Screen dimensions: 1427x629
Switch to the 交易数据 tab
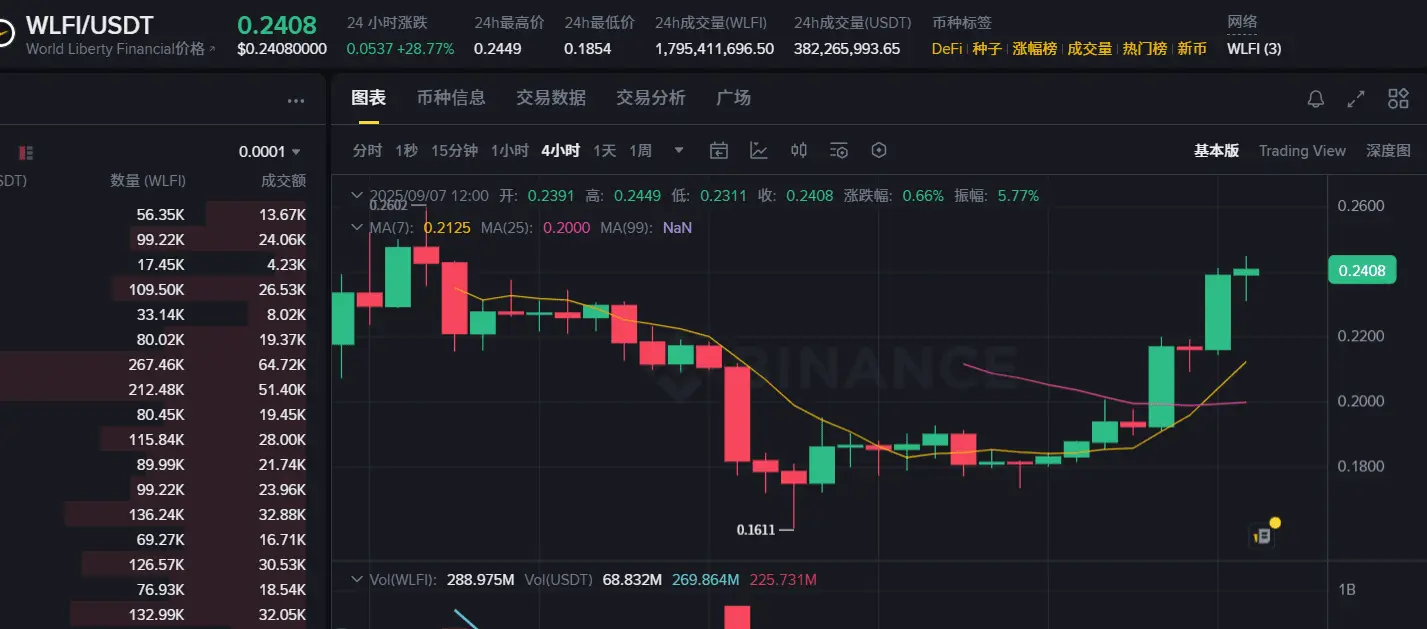[551, 98]
